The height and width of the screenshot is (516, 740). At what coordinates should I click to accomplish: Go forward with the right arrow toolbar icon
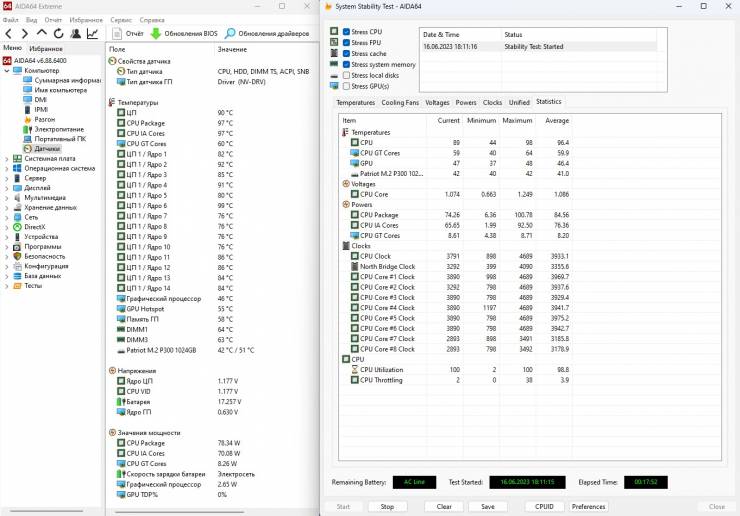click(25, 34)
